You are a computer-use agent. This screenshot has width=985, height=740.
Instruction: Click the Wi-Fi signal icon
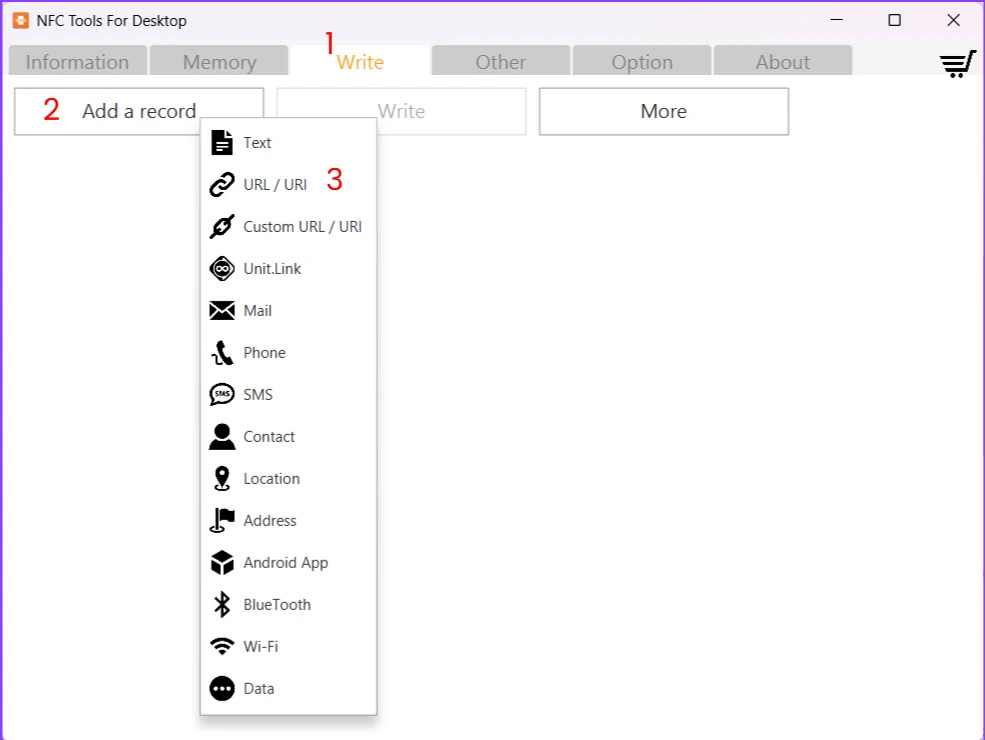tap(222, 647)
